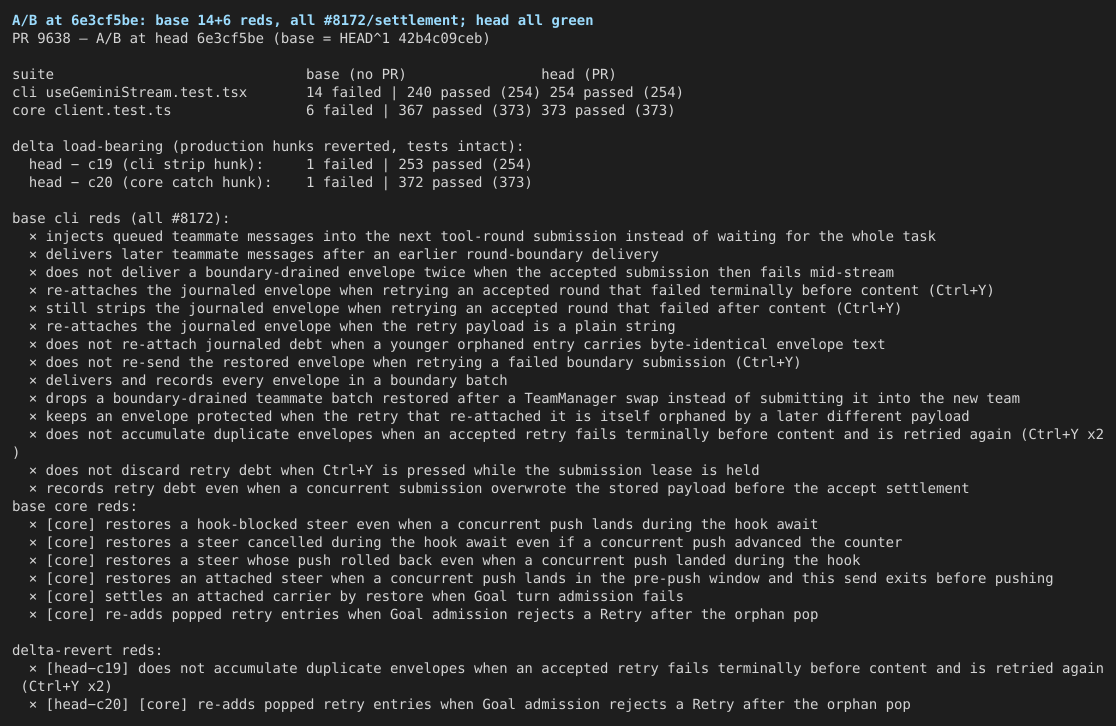Click the × before 'does not discard retry debt'
This screenshot has height=726, width=1116.
point(33,470)
